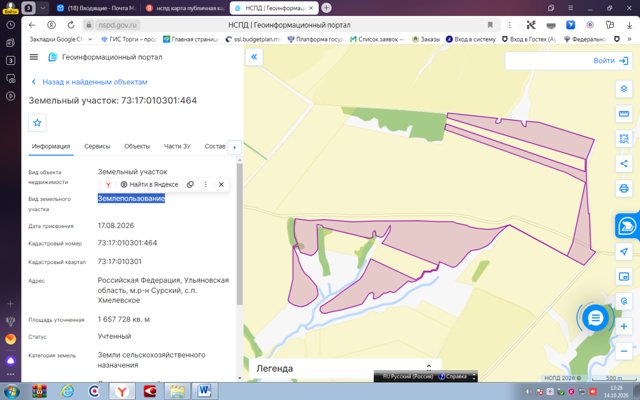Switch to Объекты tab
640x400 pixels.
(137, 146)
